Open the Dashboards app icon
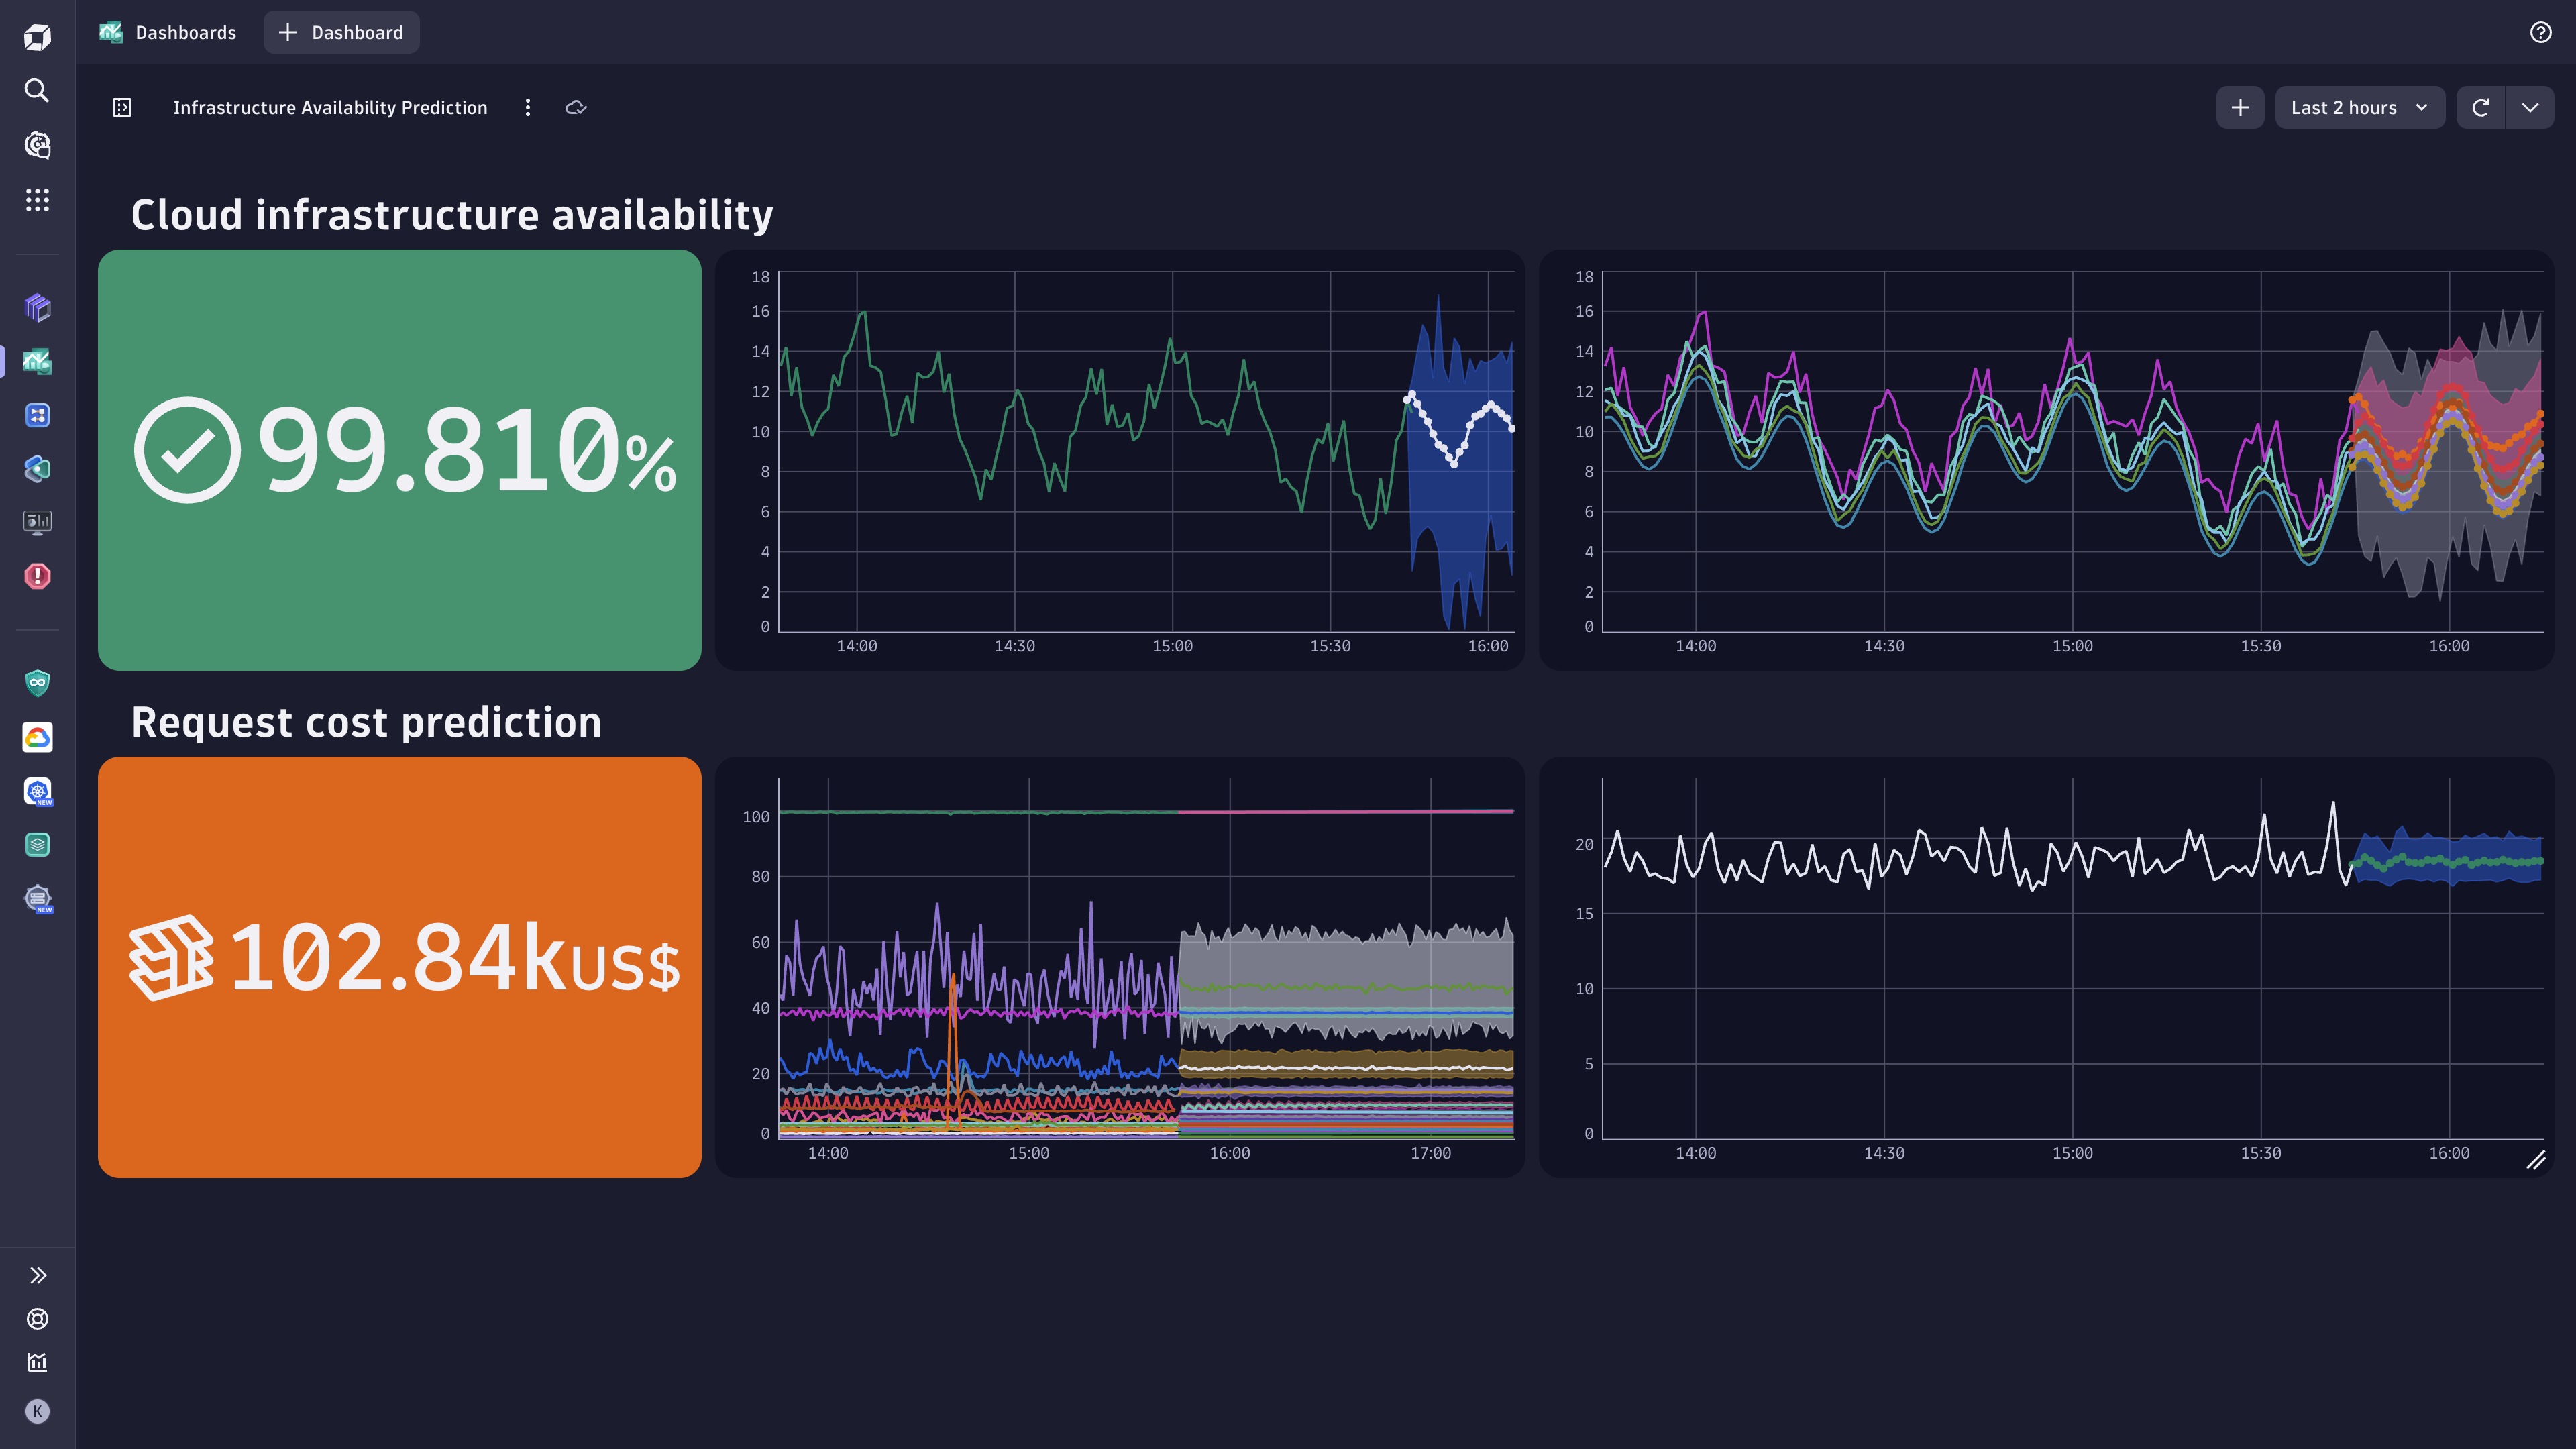This screenshot has height=1449, width=2576. (x=37, y=361)
